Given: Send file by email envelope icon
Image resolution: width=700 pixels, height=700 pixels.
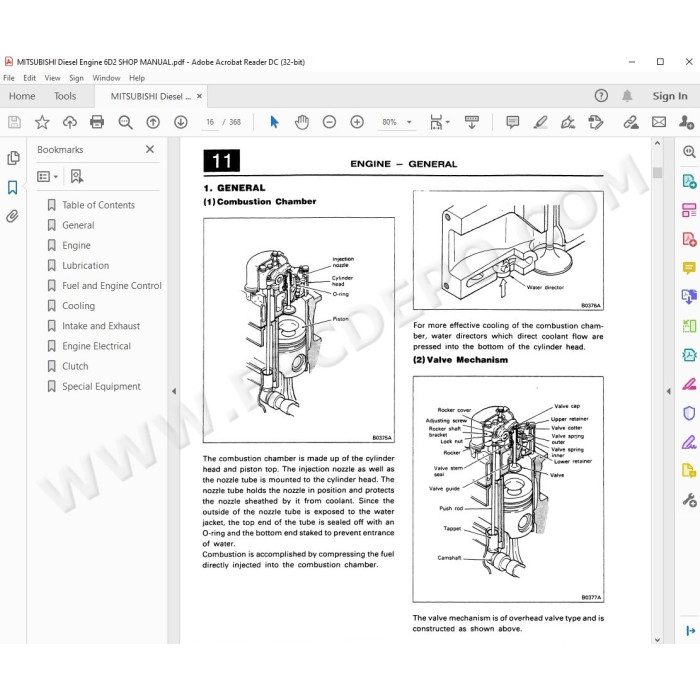Looking at the screenshot, I should [659, 122].
